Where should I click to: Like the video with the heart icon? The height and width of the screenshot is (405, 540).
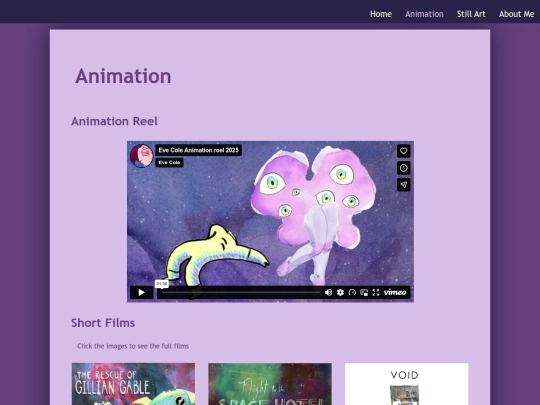click(404, 151)
